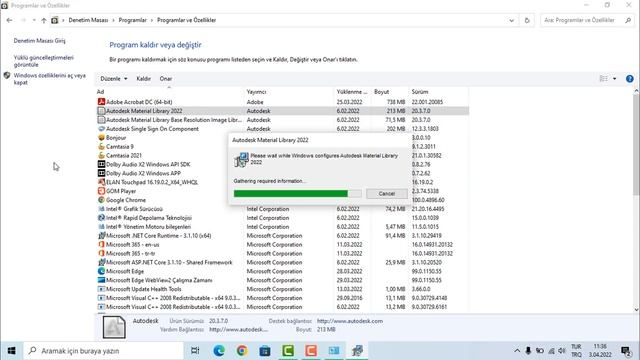Select Microsoft Edge WebView2 Çalışma Zamanı row
The width and height of the screenshot is (640, 360).
pyautogui.click(x=282, y=280)
